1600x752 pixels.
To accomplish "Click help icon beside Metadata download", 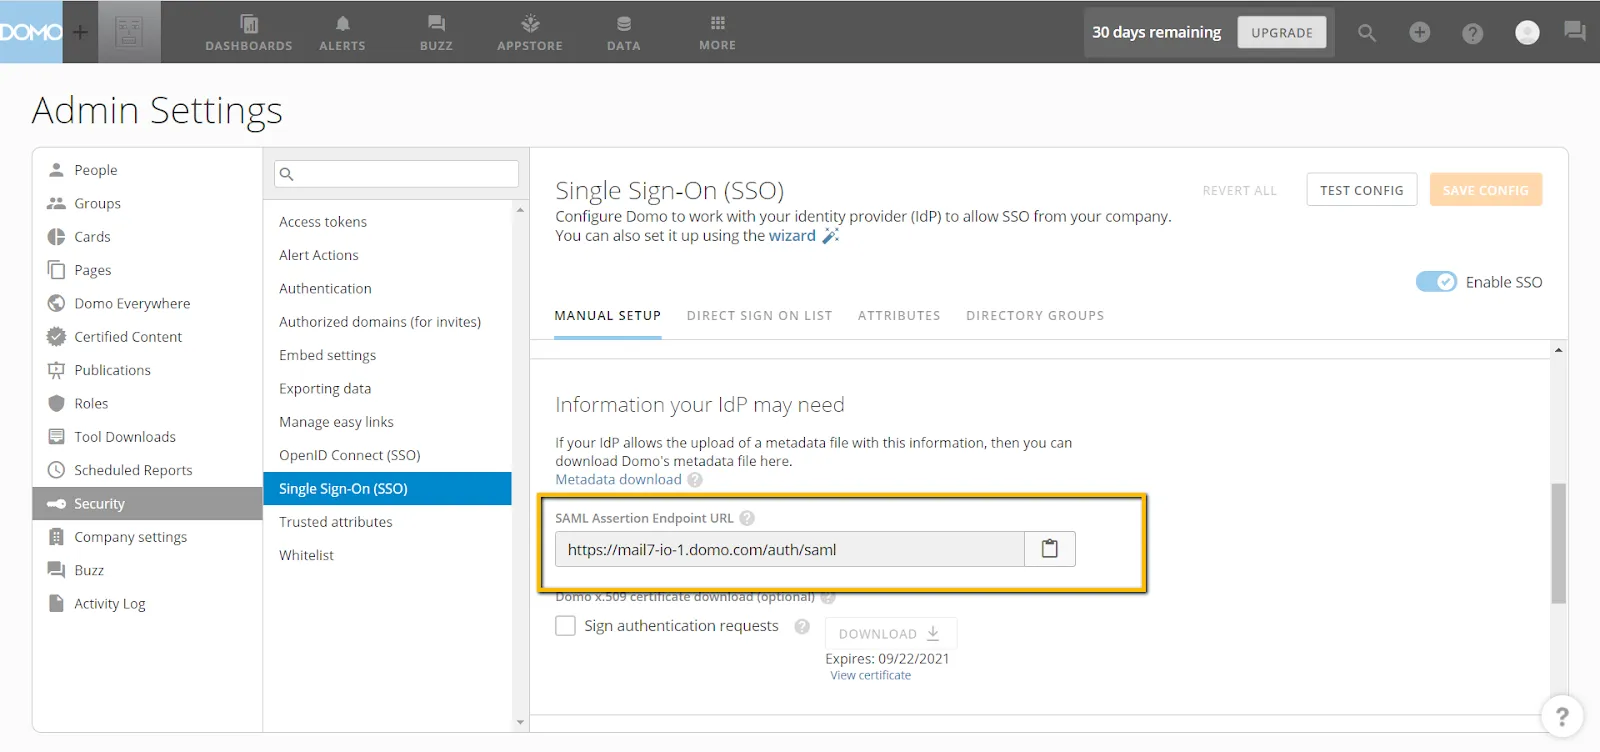I will [x=695, y=480].
